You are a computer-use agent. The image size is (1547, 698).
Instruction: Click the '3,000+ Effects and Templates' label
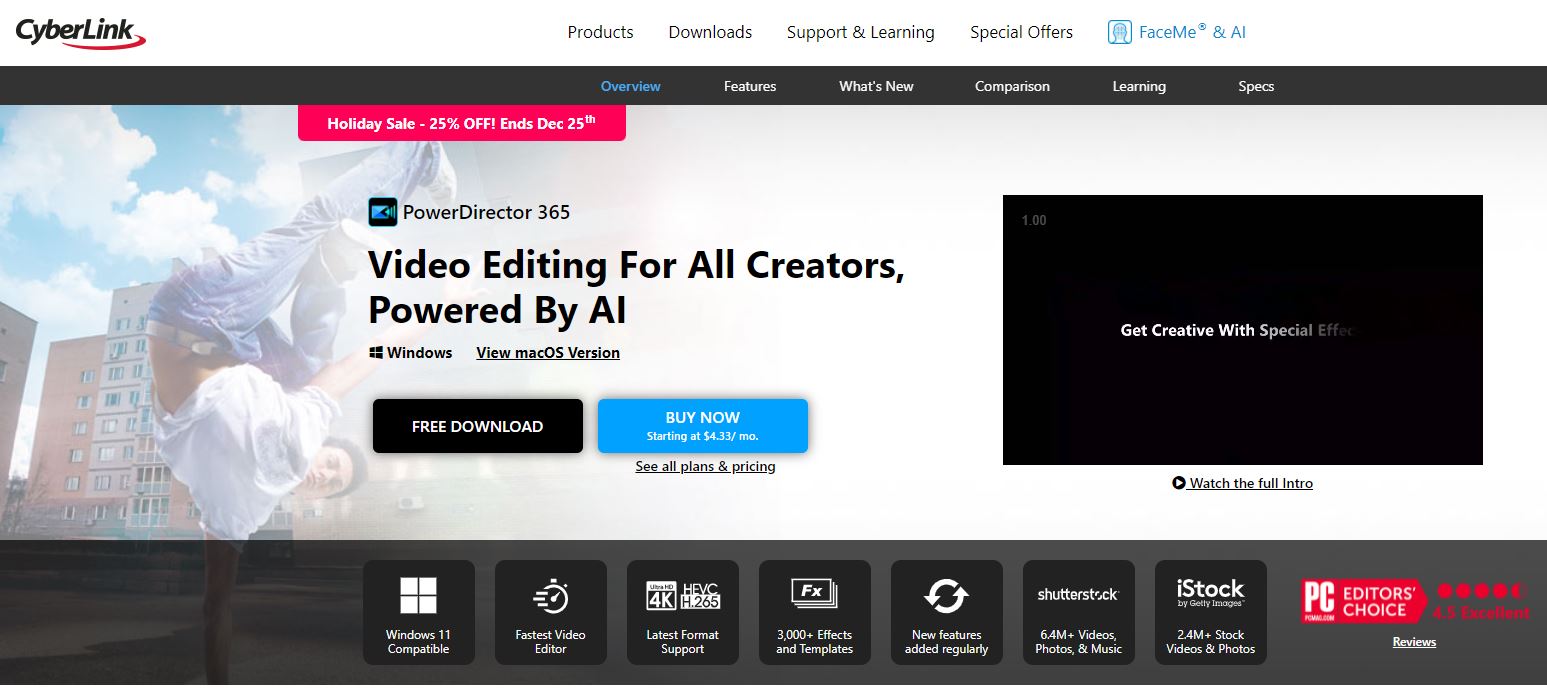point(814,642)
